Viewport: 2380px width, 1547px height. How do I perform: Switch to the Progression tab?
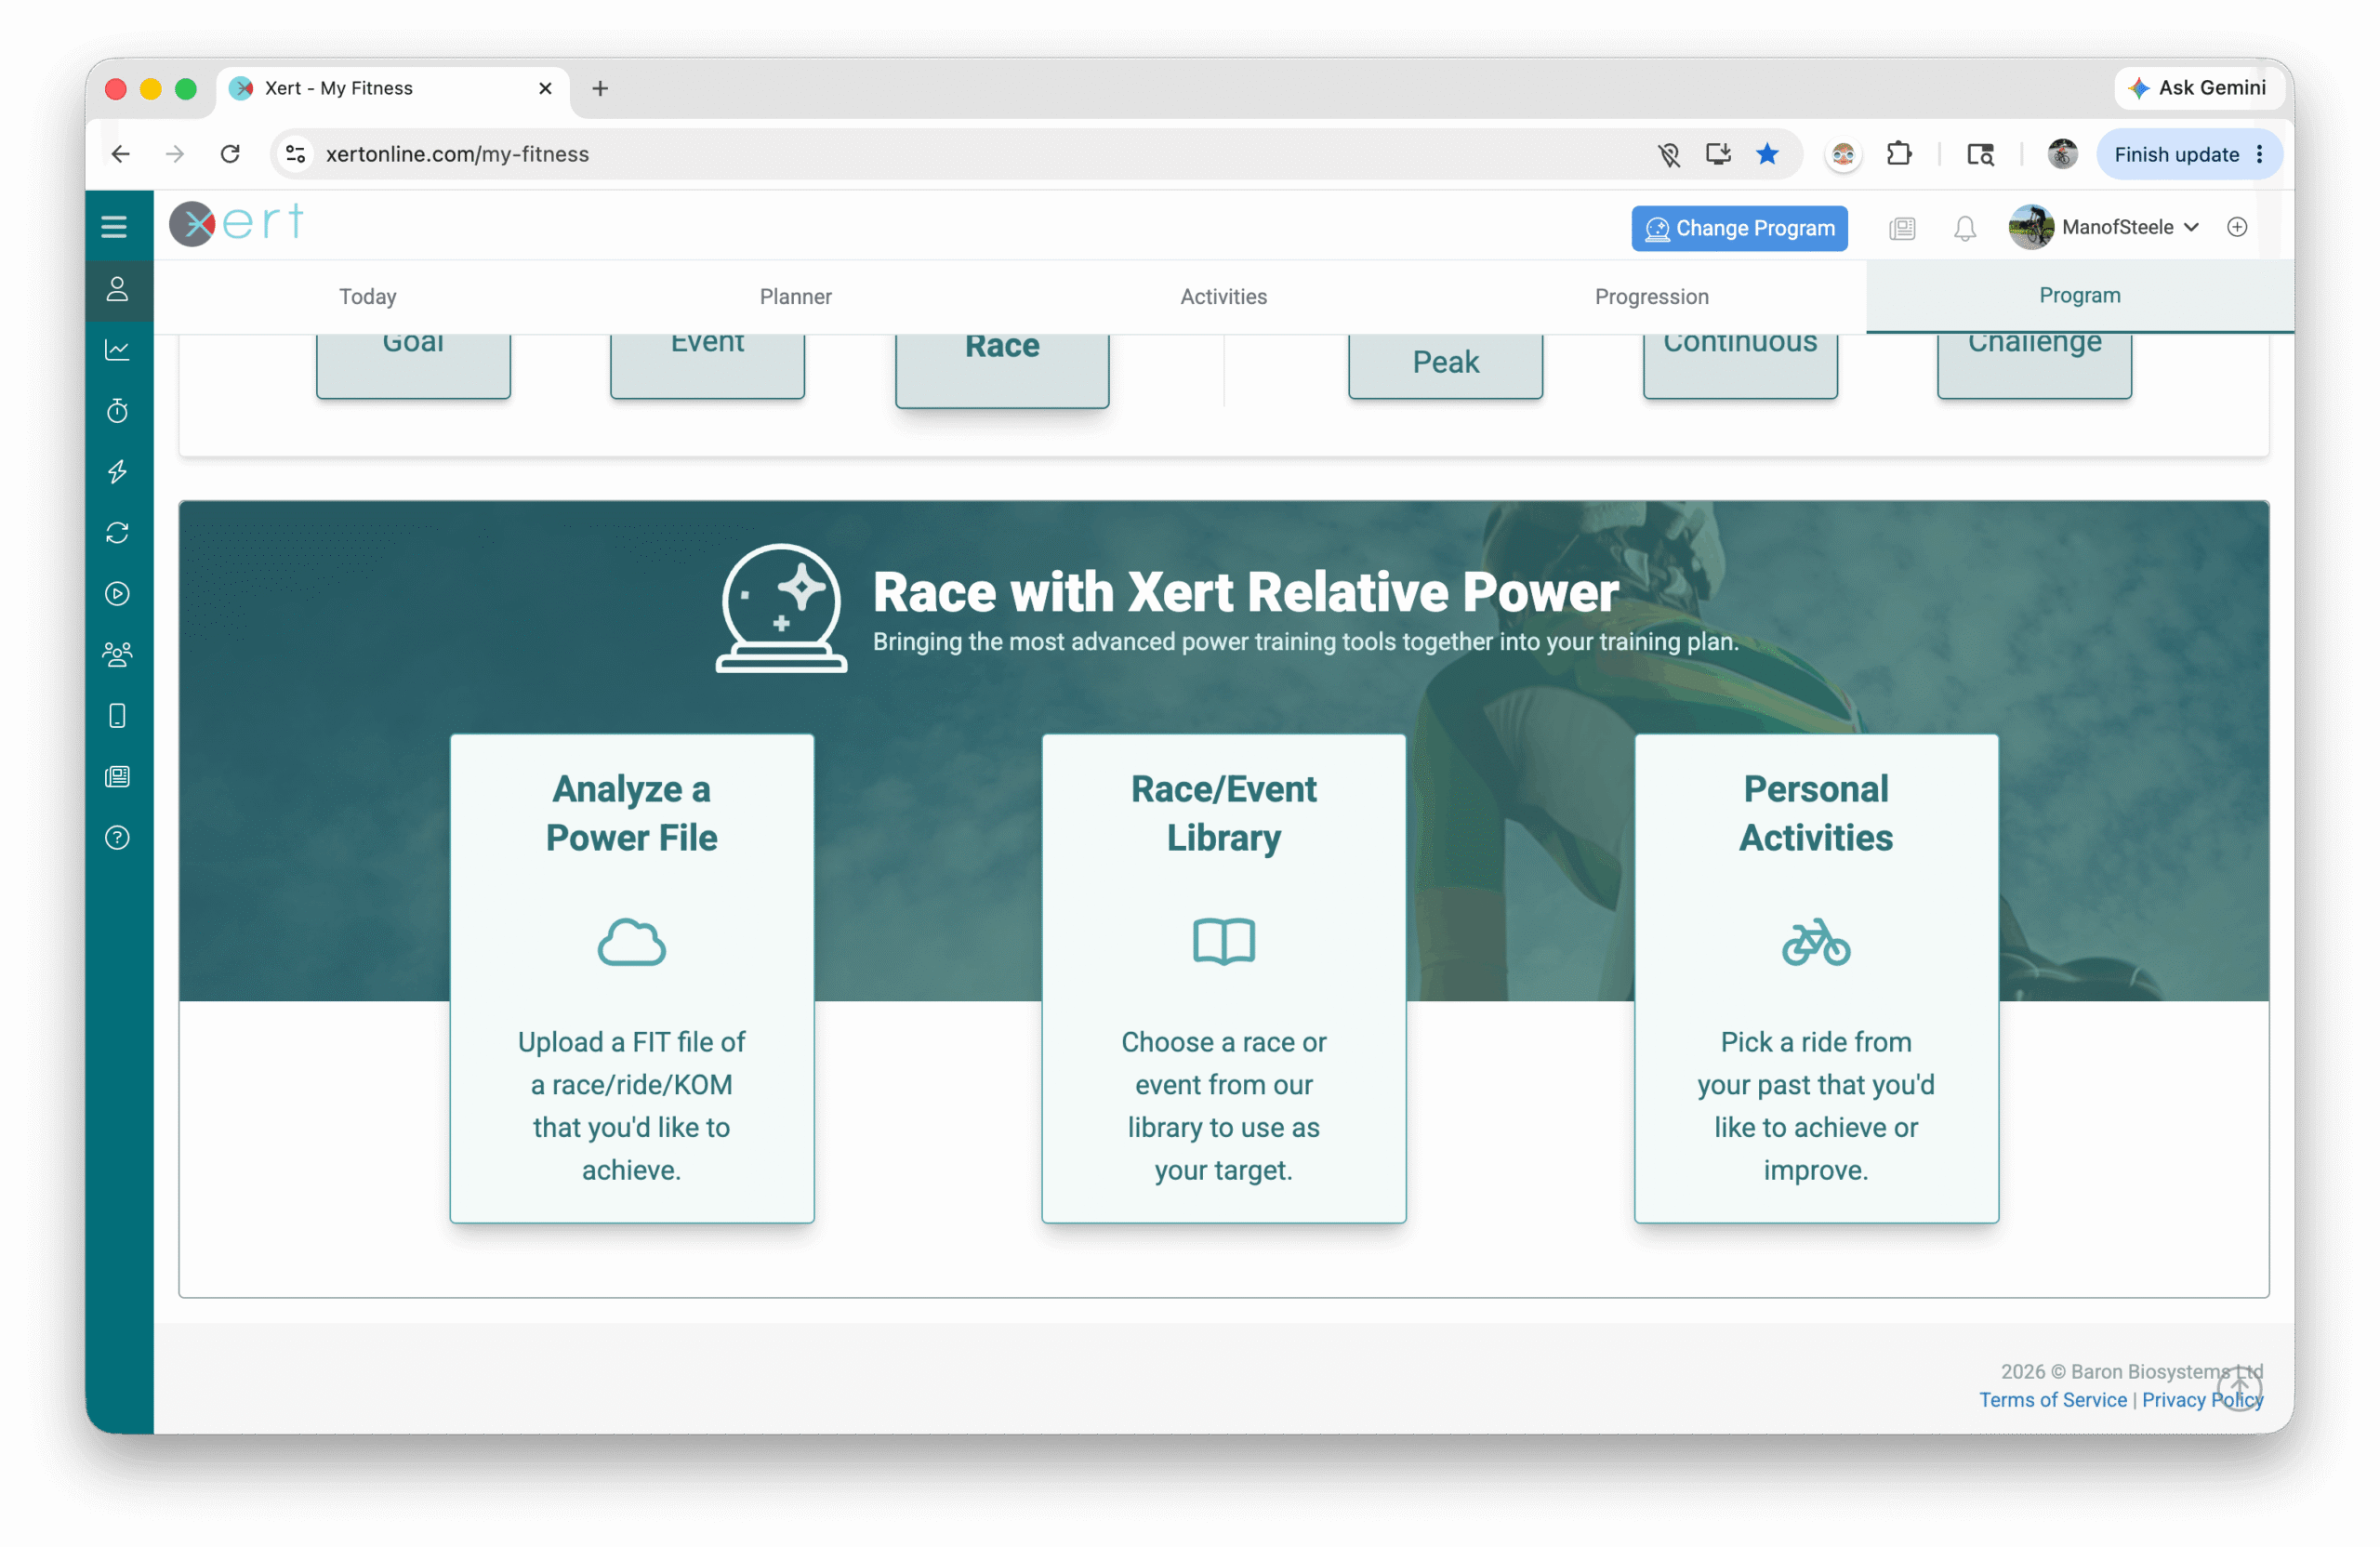coord(1651,297)
